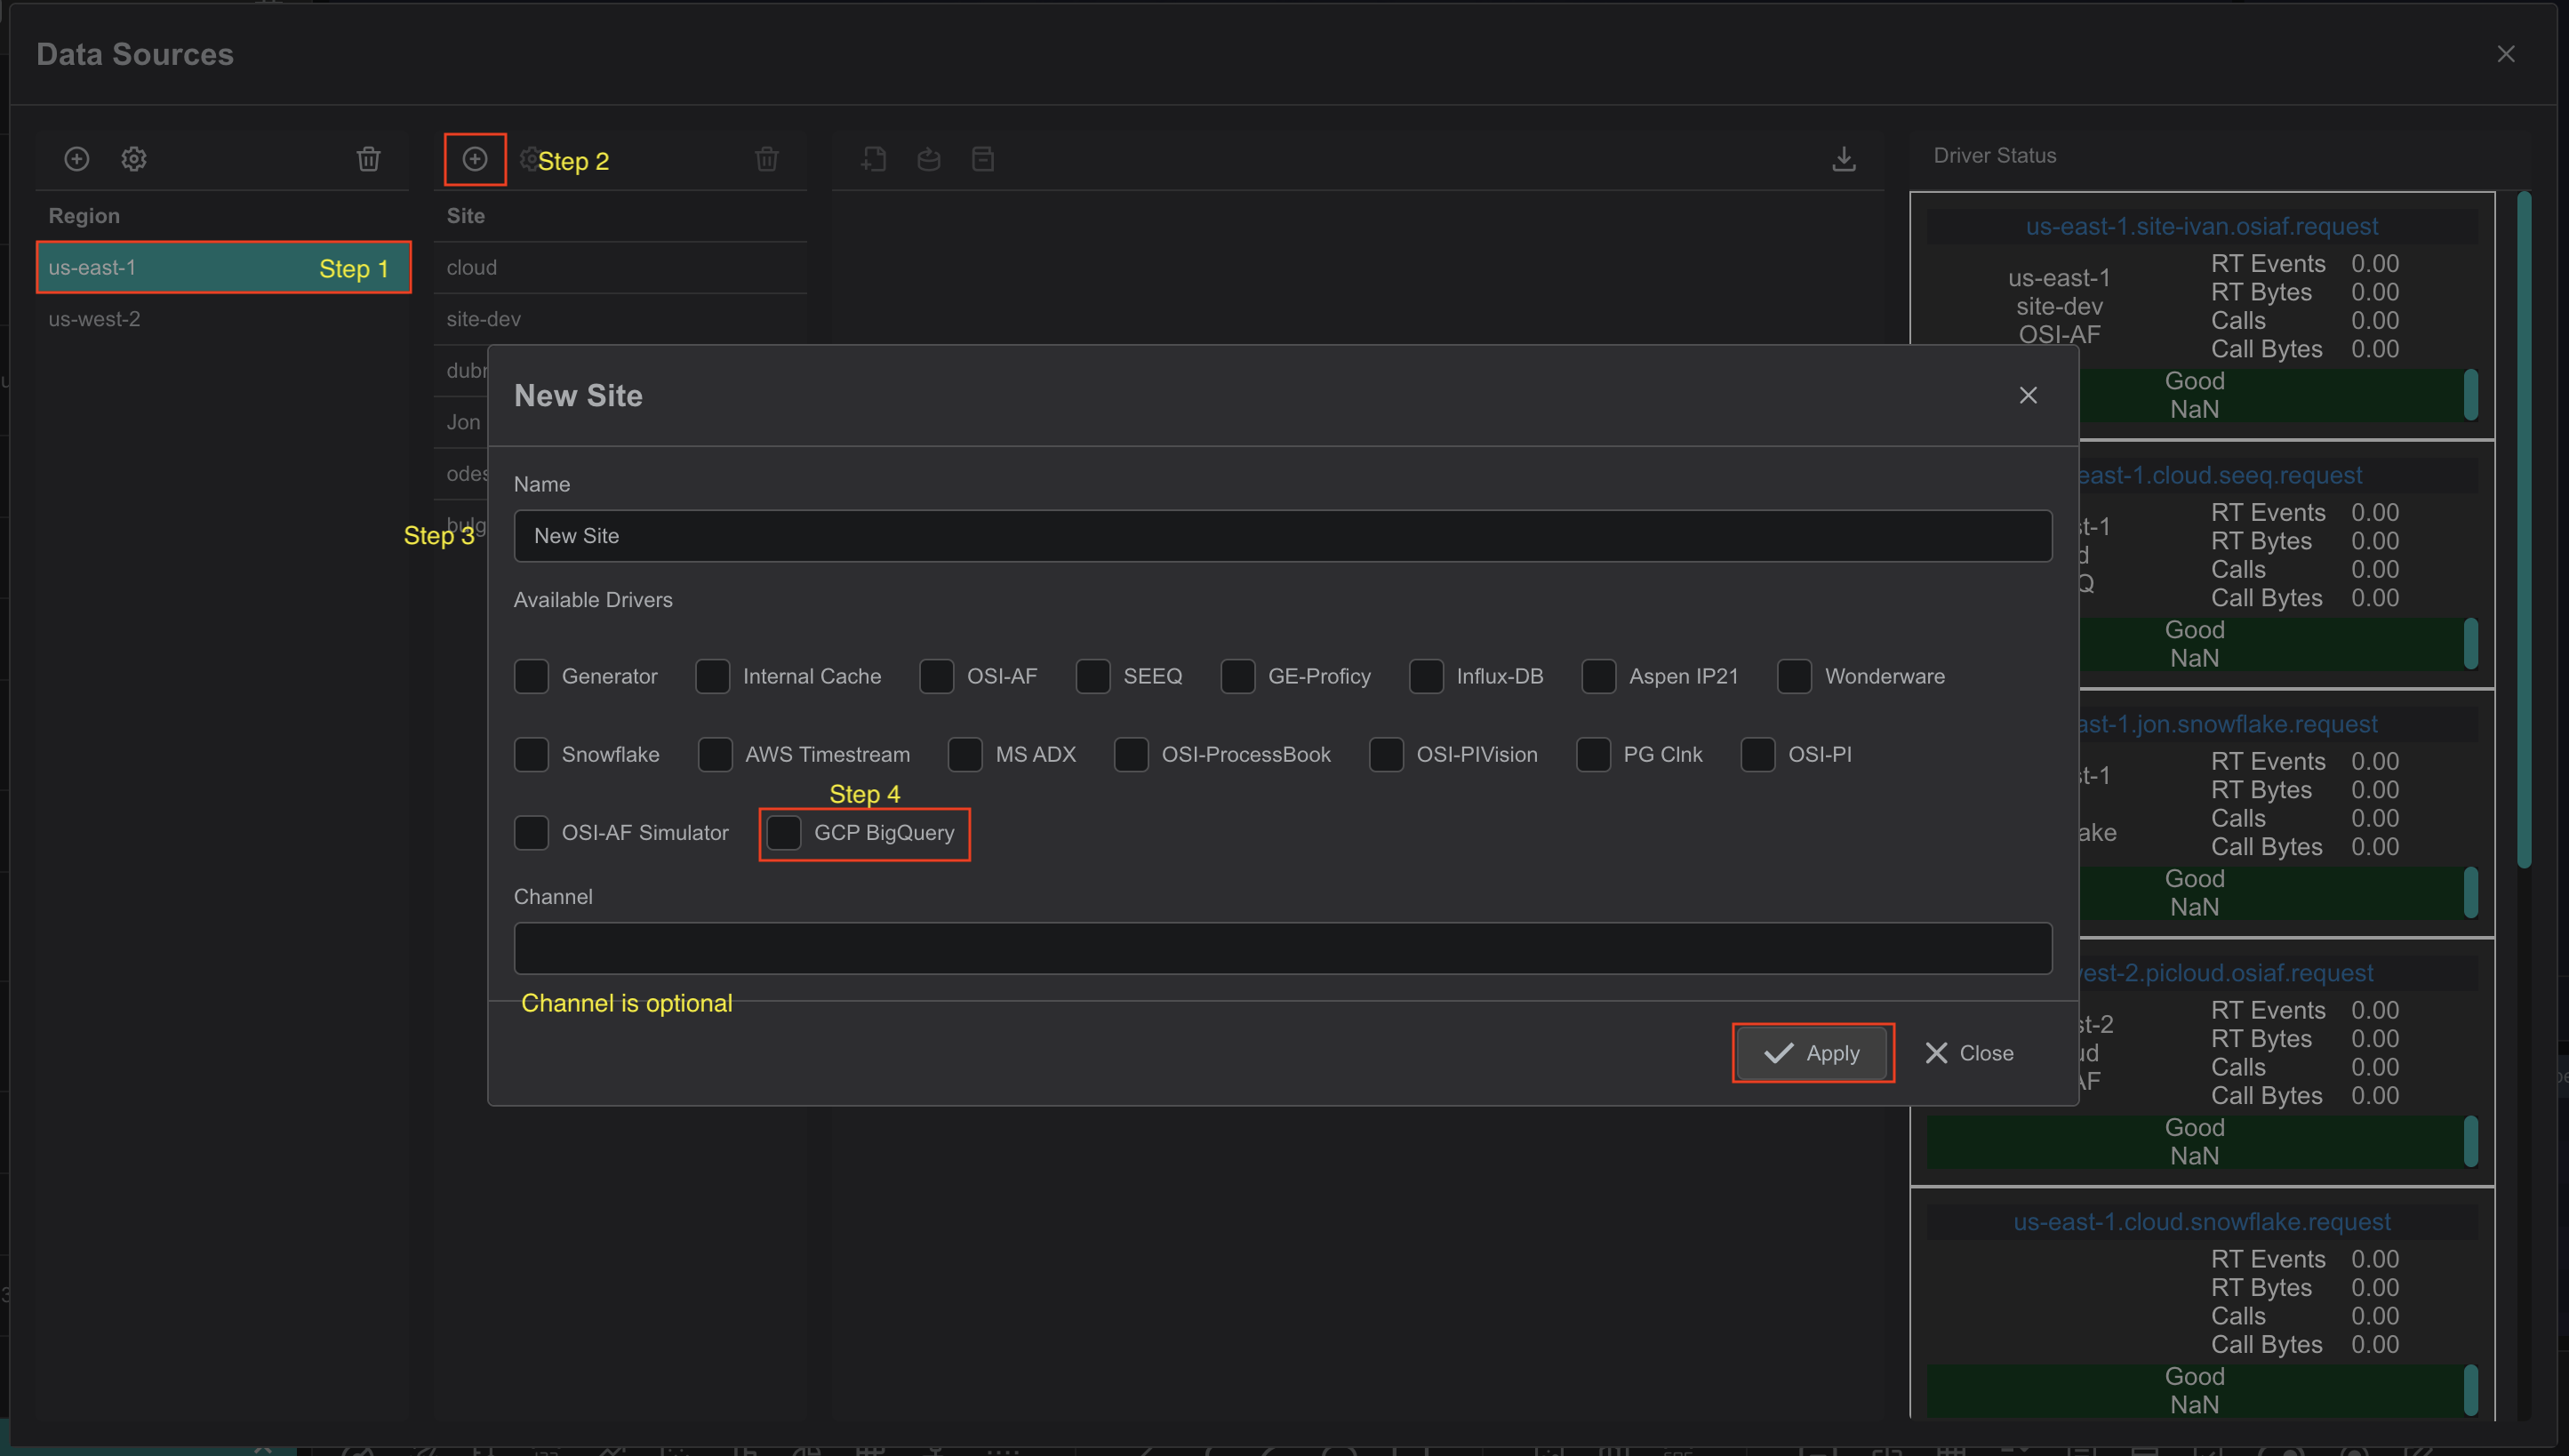Click the archive box toolbar icon

click(983, 159)
